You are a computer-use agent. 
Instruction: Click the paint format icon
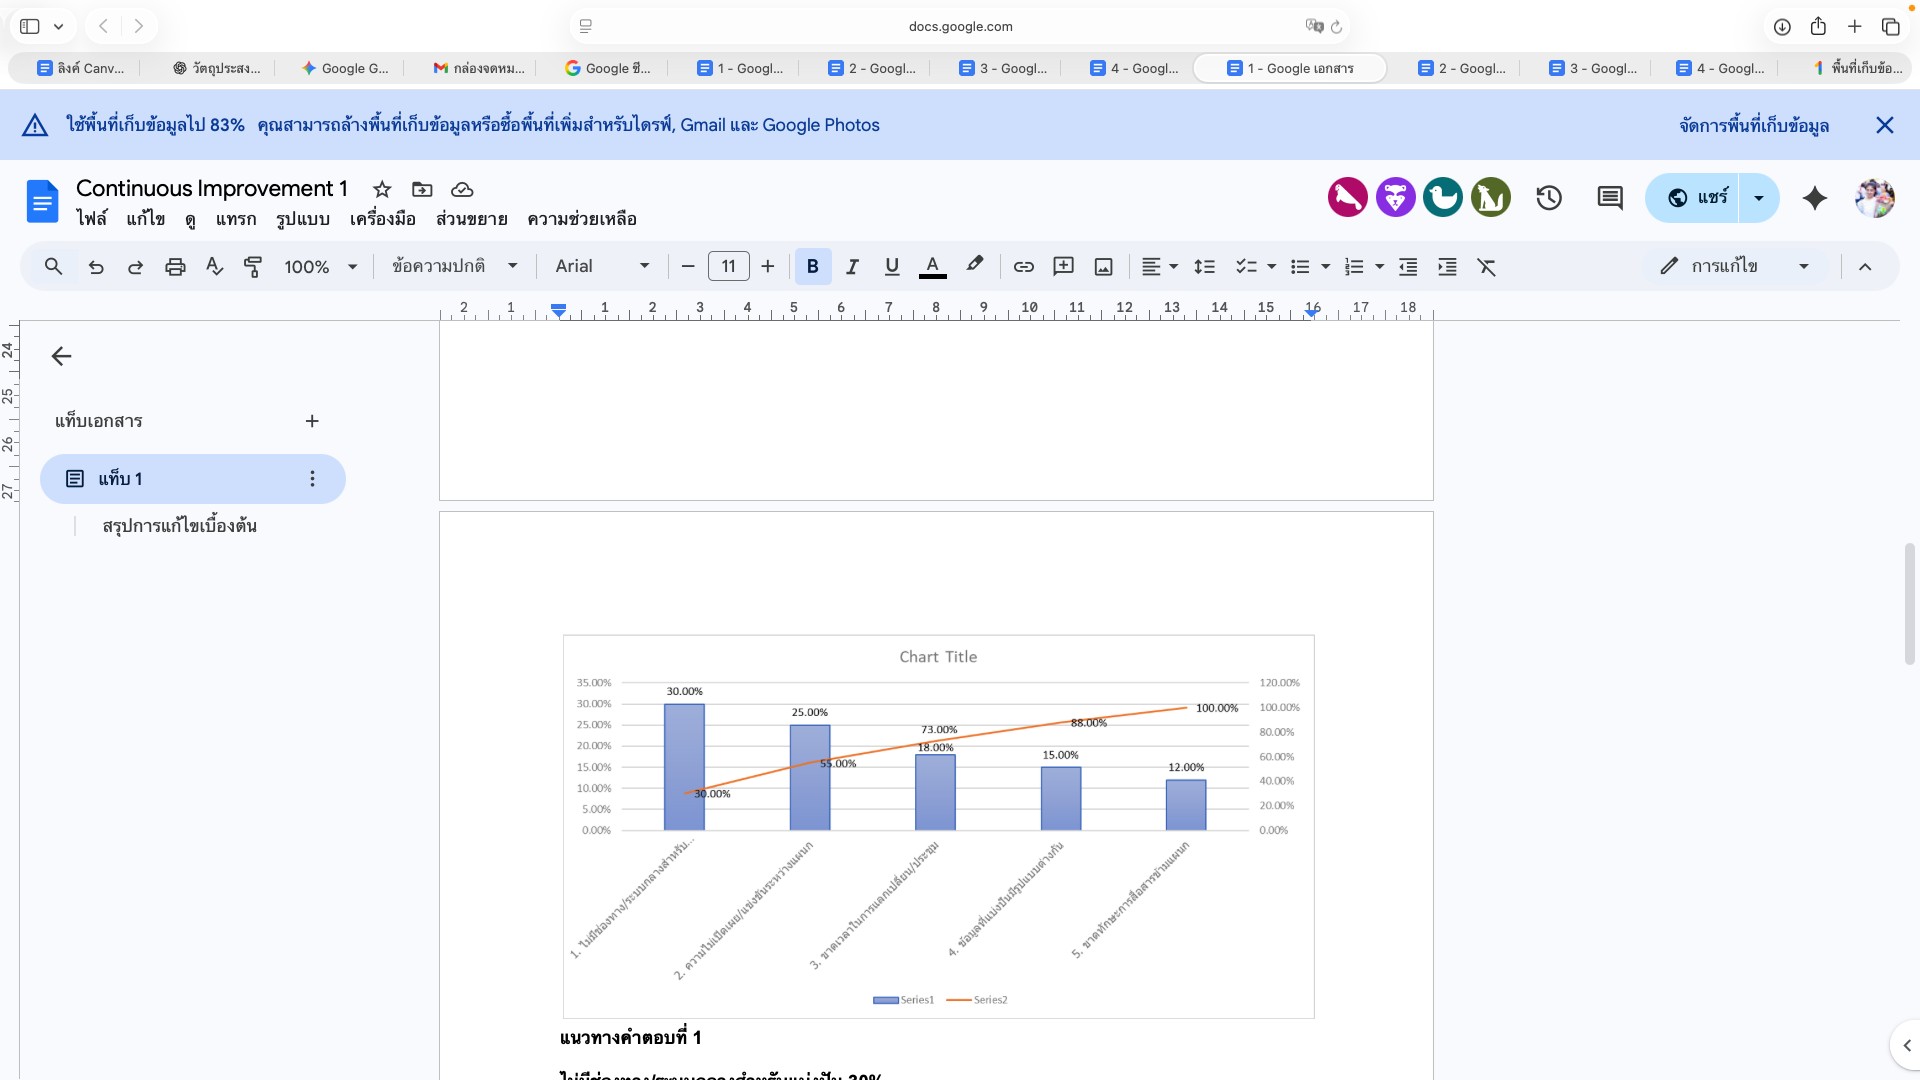pyautogui.click(x=253, y=267)
